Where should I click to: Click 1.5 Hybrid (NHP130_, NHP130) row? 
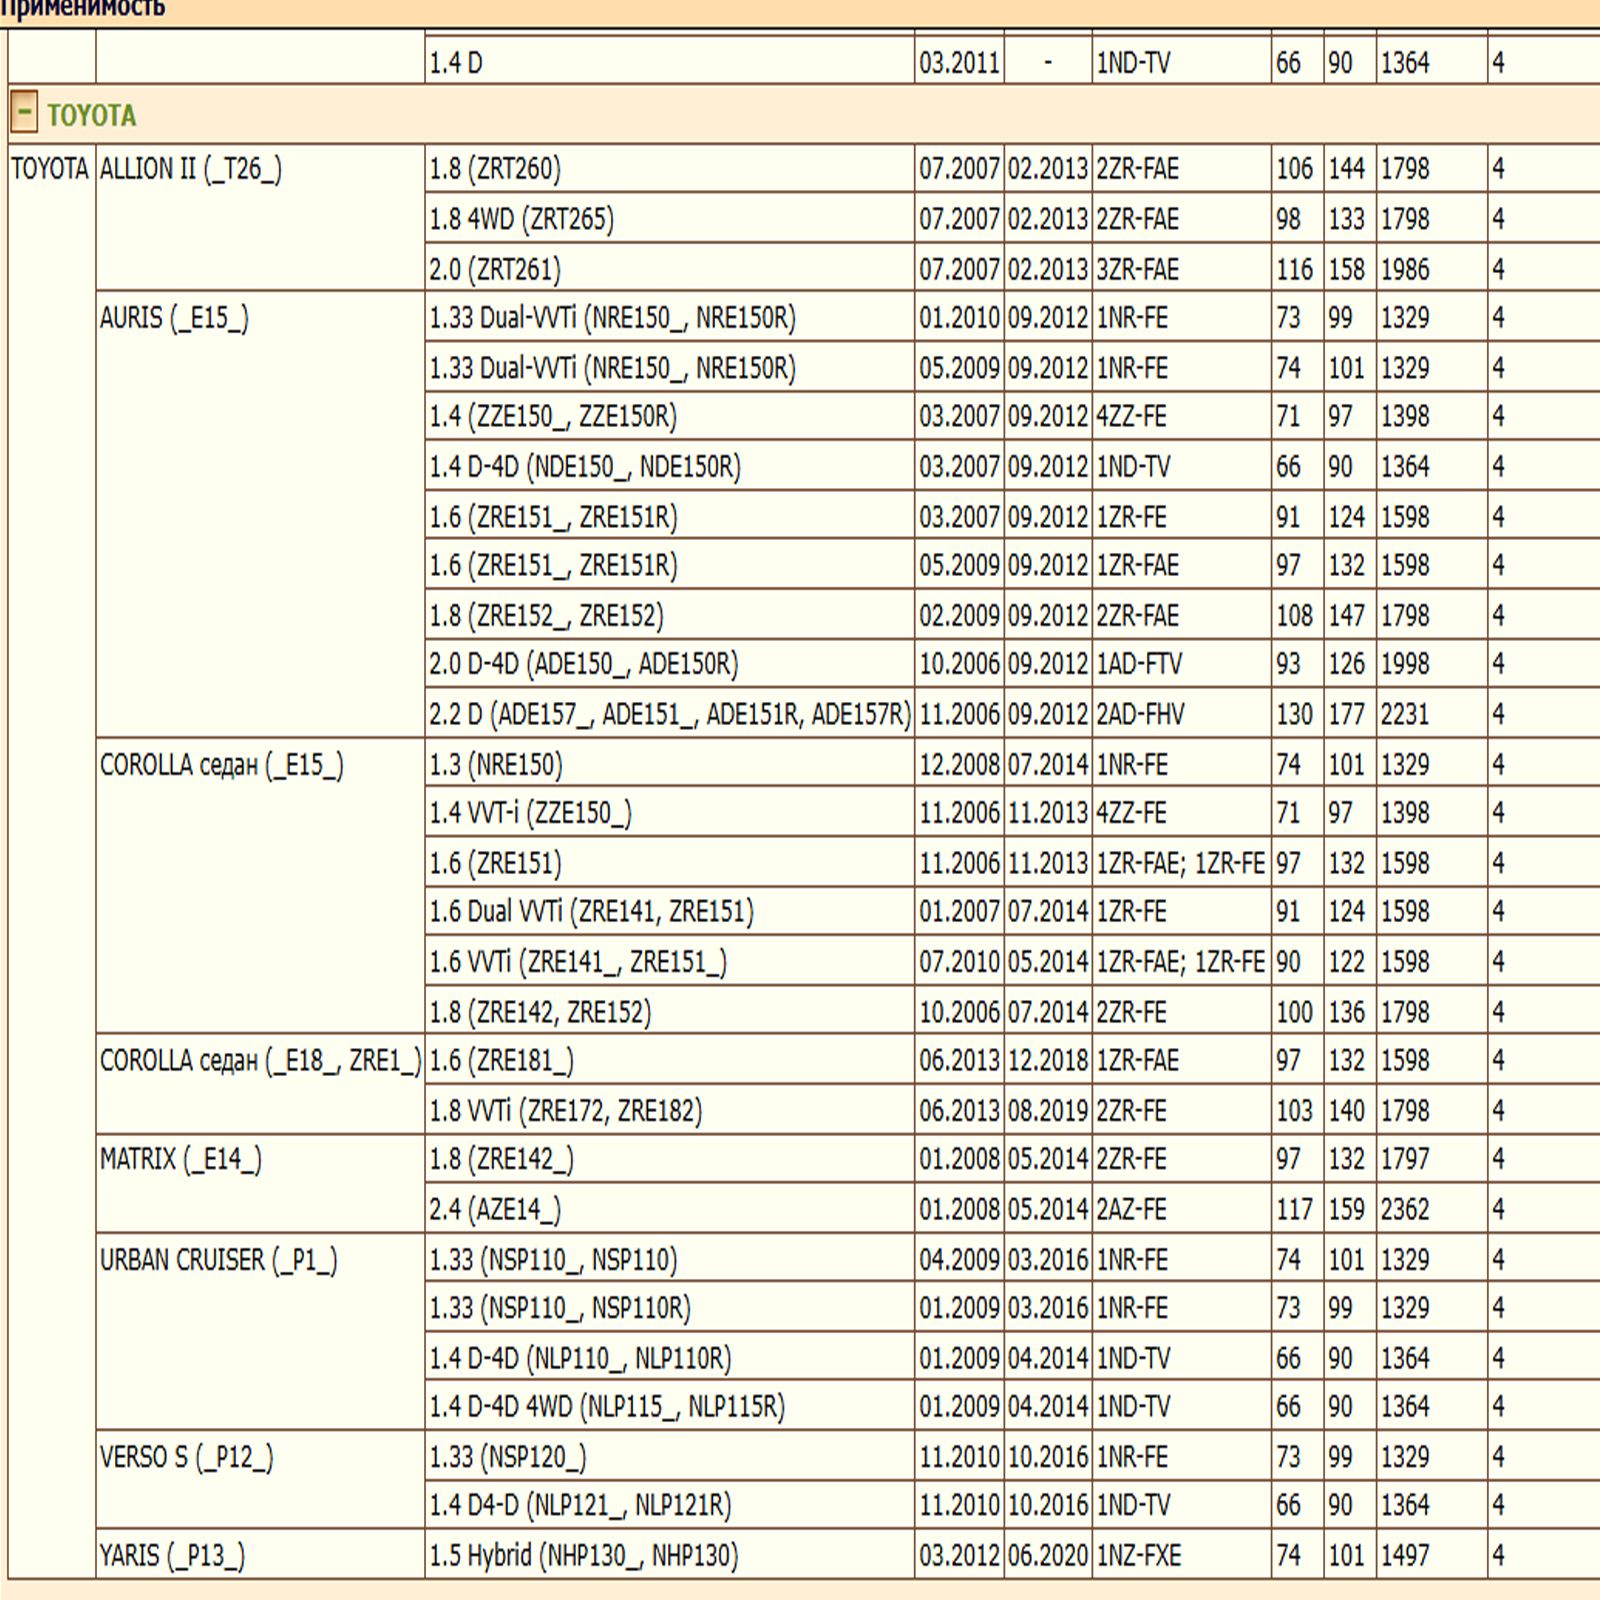pos(583,1555)
